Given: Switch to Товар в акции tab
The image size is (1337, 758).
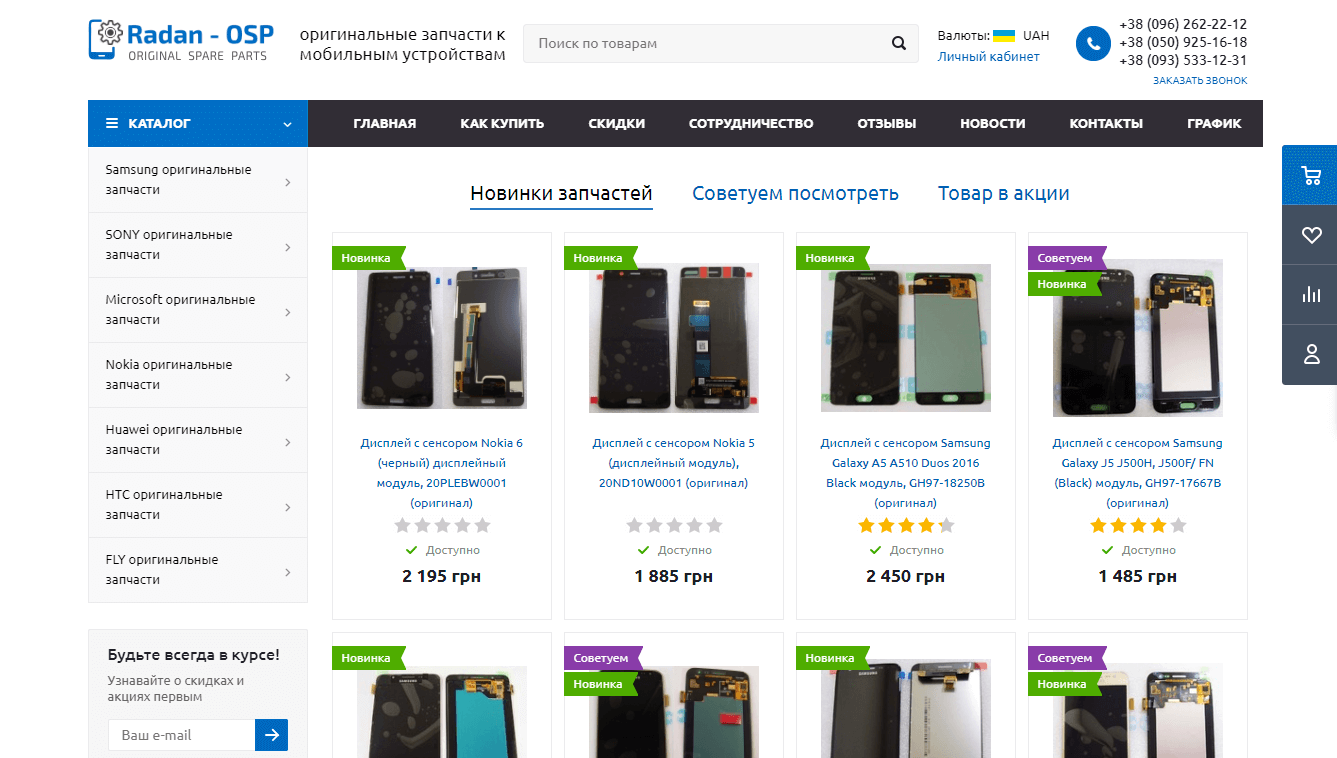Looking at the screenshot, I should coord(1003,194).
